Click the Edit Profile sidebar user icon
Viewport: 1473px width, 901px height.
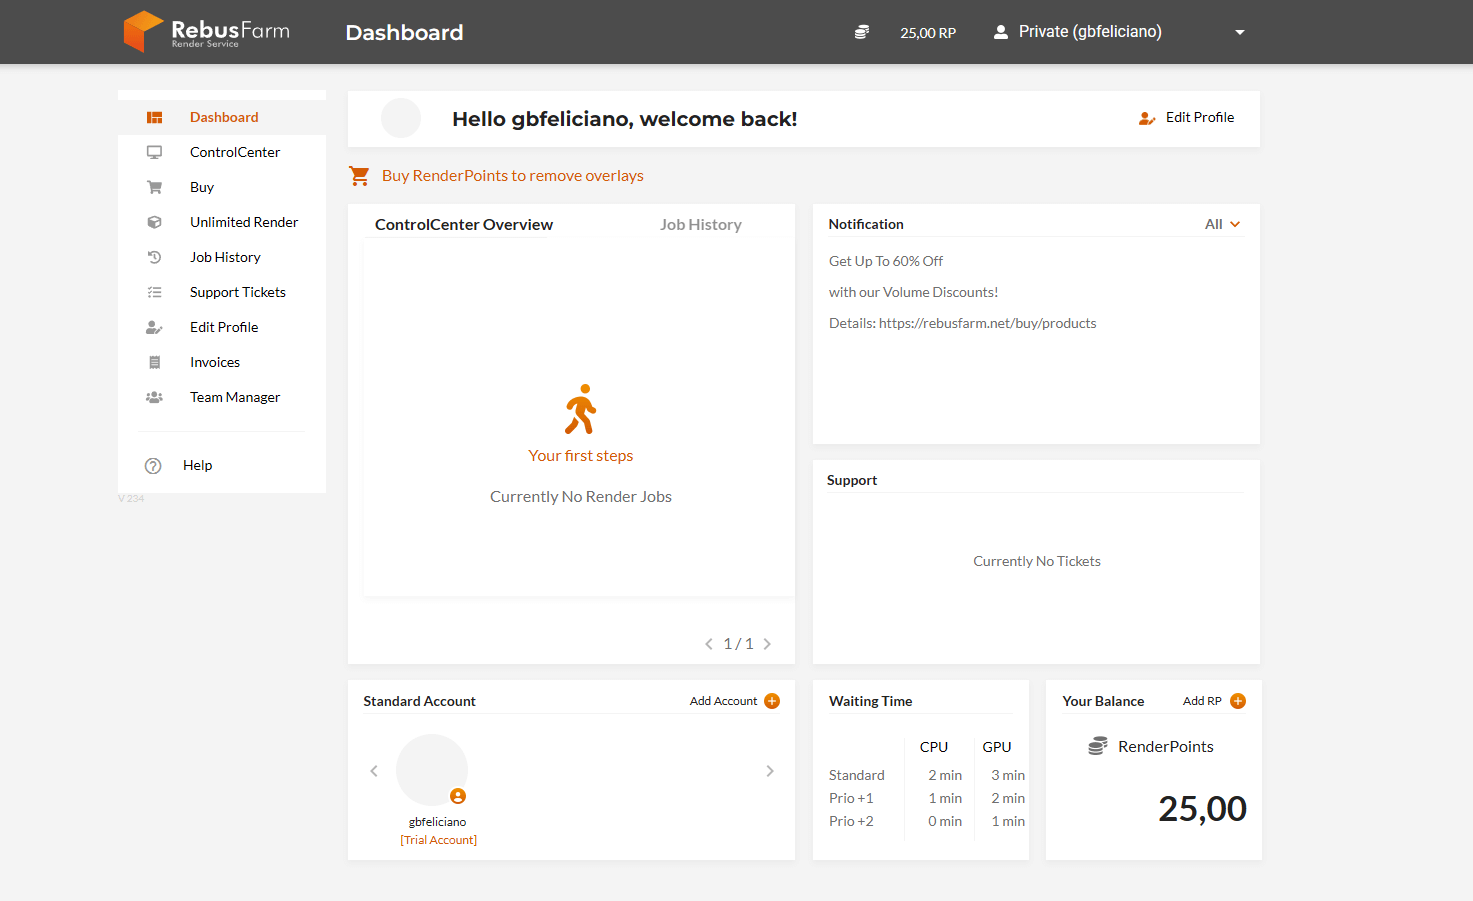[154, 327]
